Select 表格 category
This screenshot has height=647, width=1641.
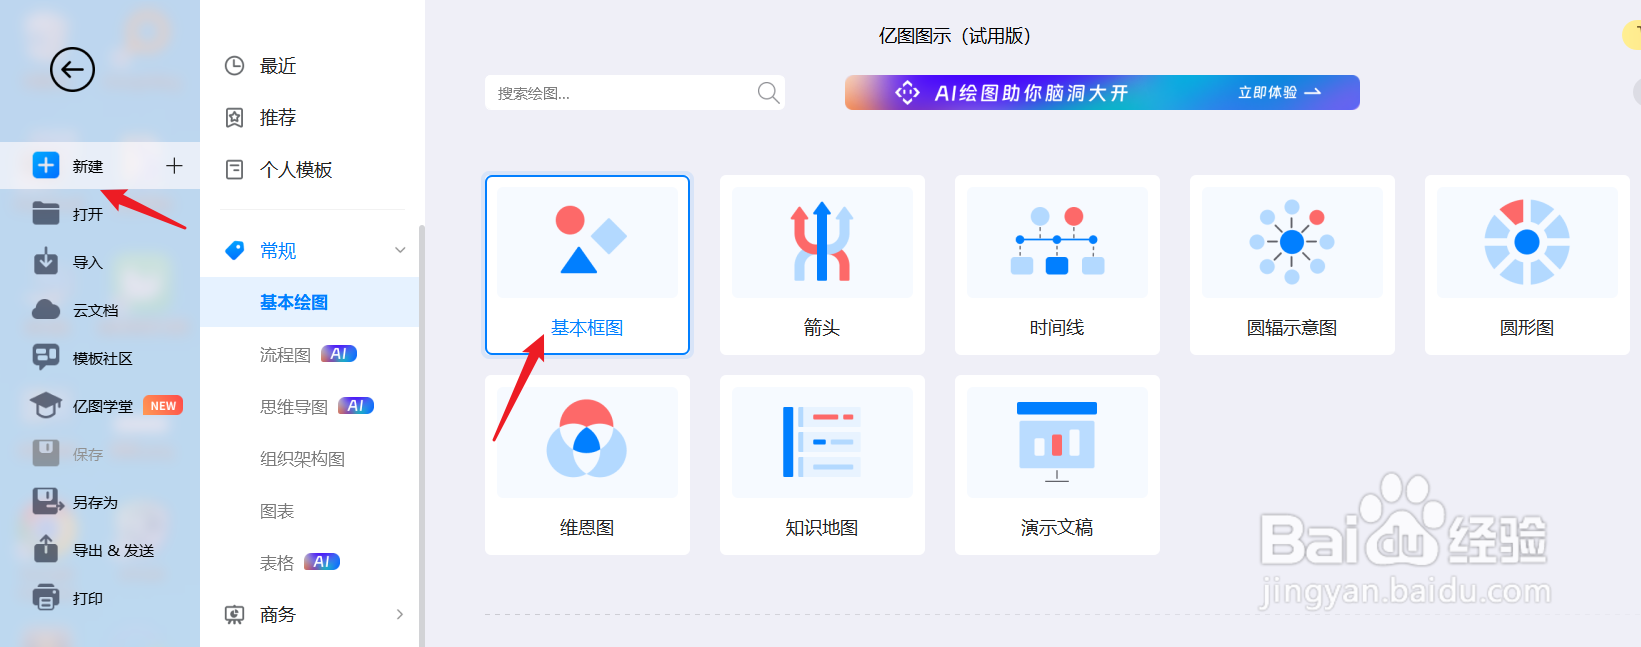(277, 563)
